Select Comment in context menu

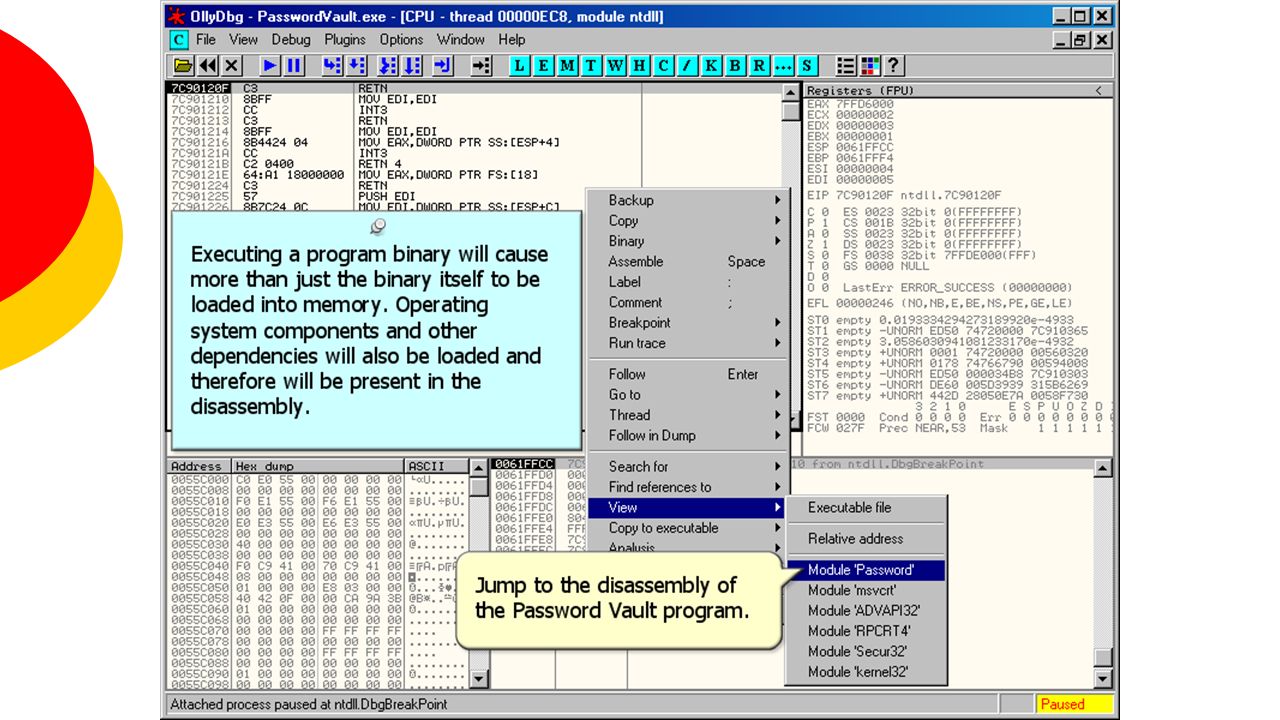pyautogui.click(x=686, y=302)
